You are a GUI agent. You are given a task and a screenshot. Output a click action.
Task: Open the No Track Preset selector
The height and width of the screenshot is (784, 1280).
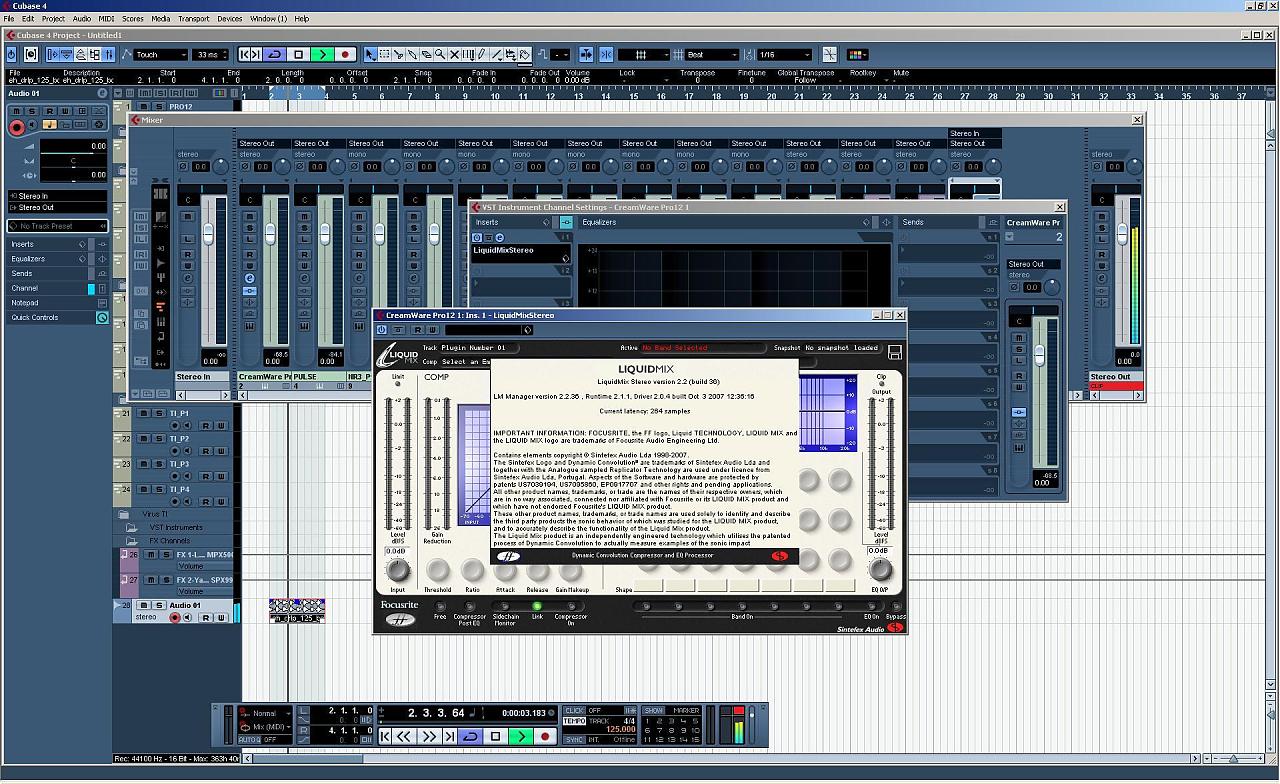tap(57, 226)
